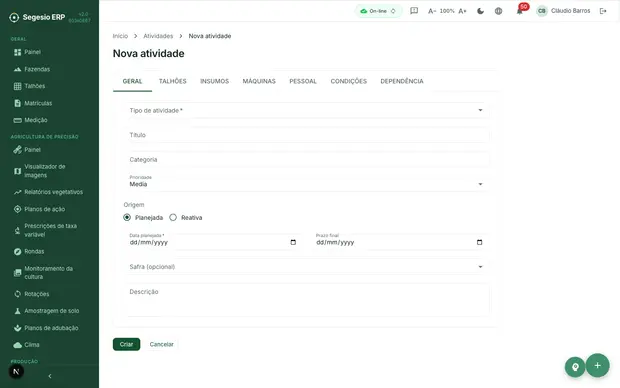The width and height of the screenshot is (620, 388).
Task: Switch to the Dependência tab
Action: [402, 81]
